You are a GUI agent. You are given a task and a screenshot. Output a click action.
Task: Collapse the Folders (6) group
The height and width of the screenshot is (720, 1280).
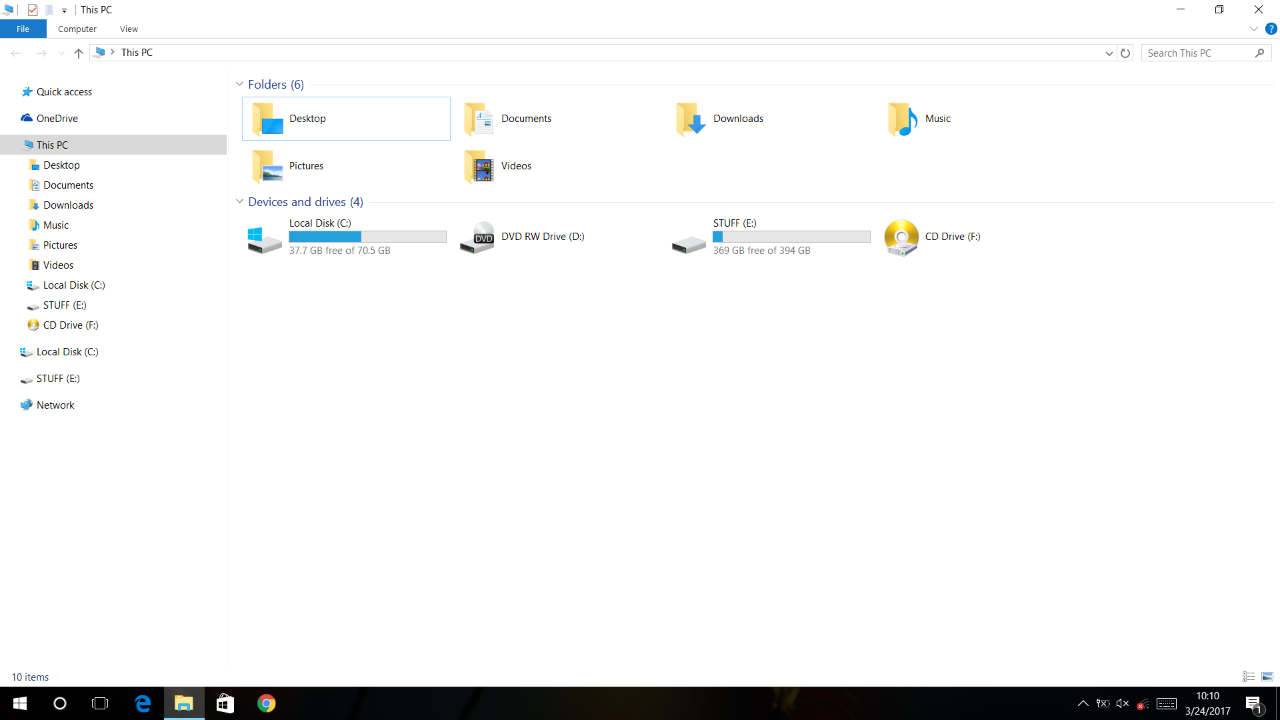tap(240, 85)
